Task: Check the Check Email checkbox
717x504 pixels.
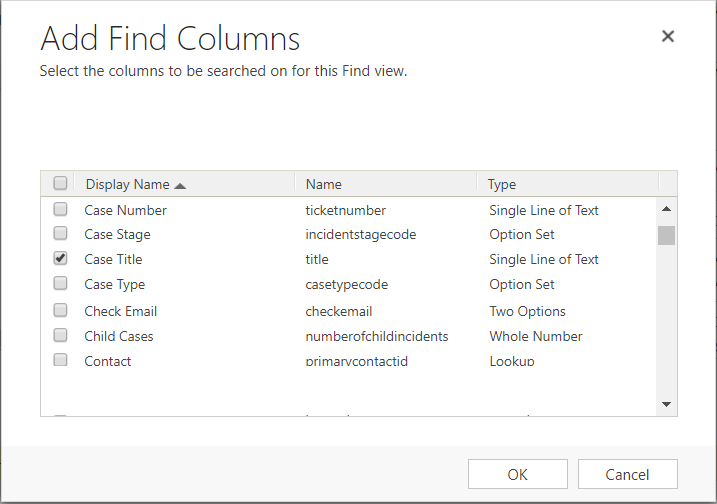Action: pyautogui.click(x=60, y=310)
